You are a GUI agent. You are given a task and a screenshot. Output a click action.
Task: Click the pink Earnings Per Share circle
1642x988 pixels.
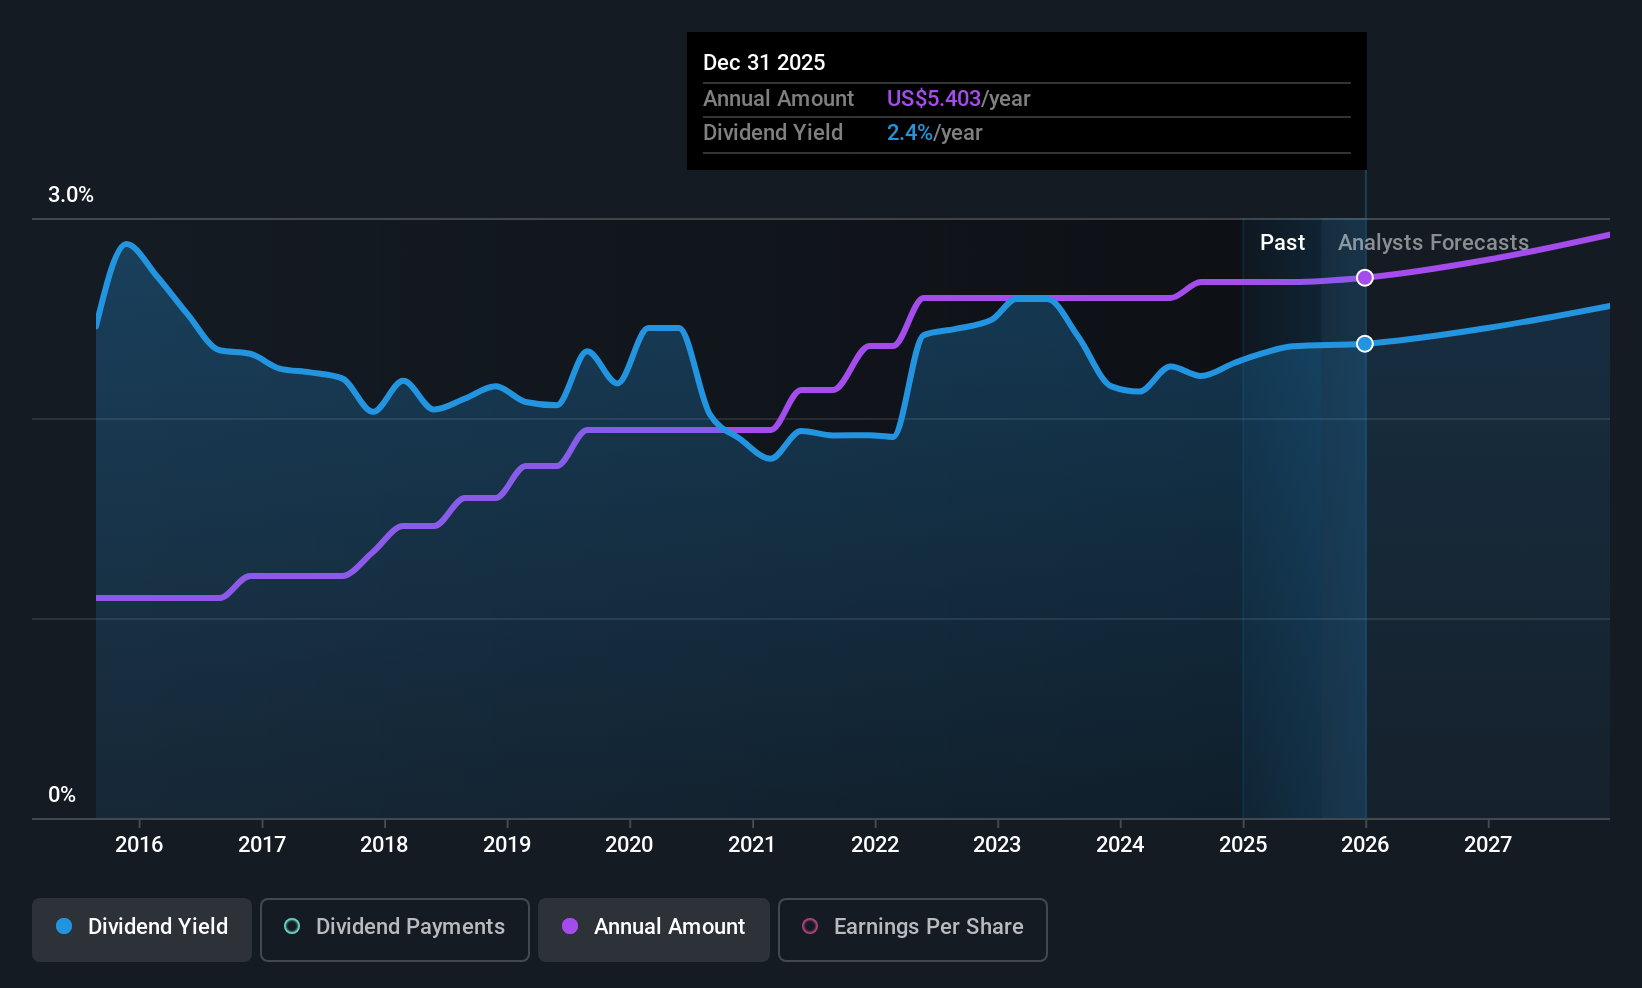(810, 927)
